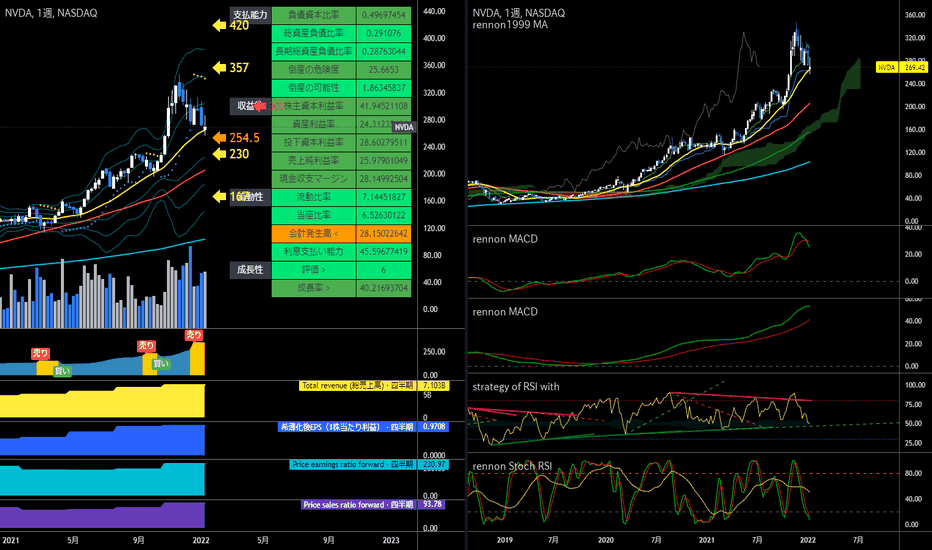Click the value 0.49697454 in the table

[383, 15]
